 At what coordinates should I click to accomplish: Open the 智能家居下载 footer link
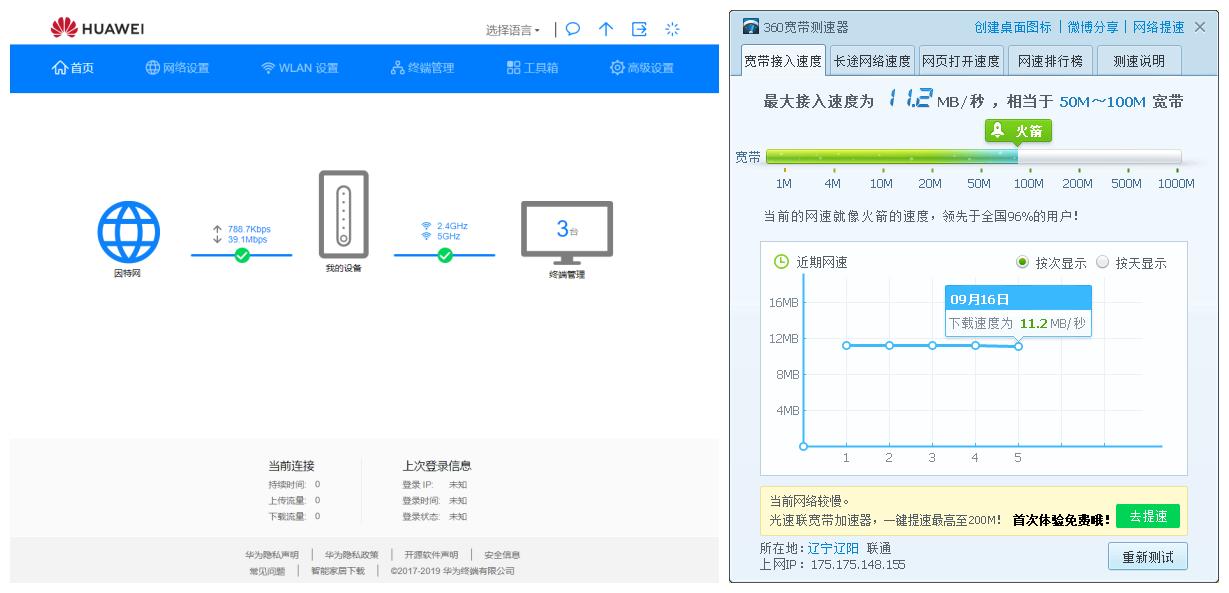click(x=337, y=571)
